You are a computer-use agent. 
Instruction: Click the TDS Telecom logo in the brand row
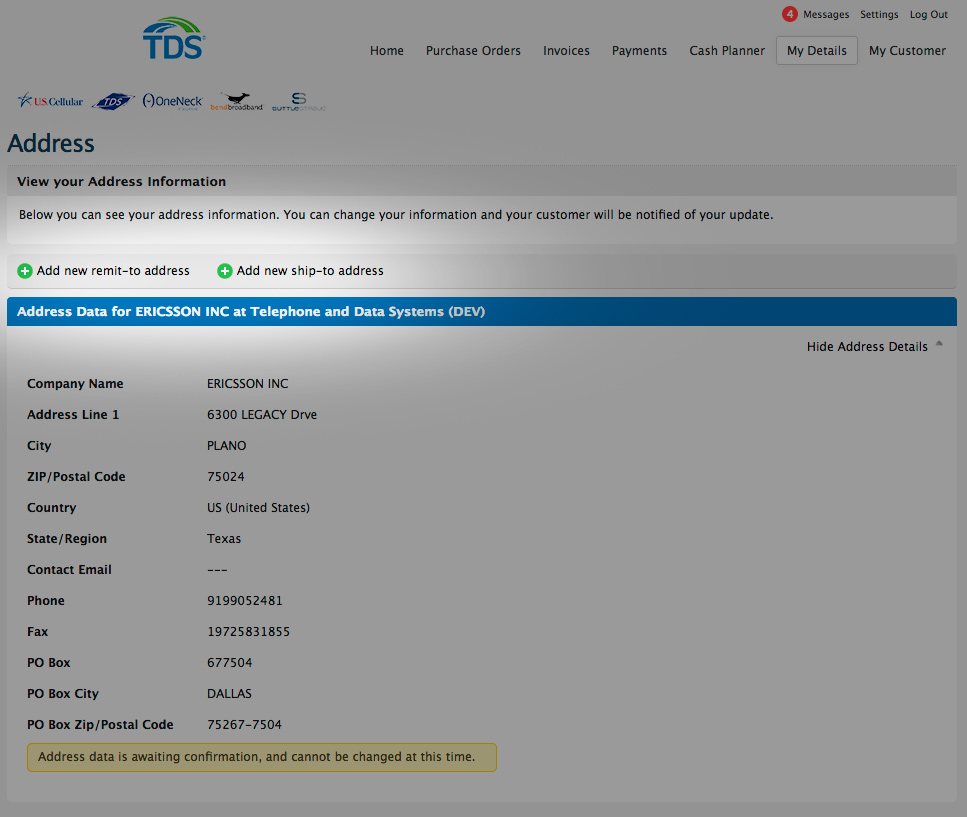[x=113, y=101]
